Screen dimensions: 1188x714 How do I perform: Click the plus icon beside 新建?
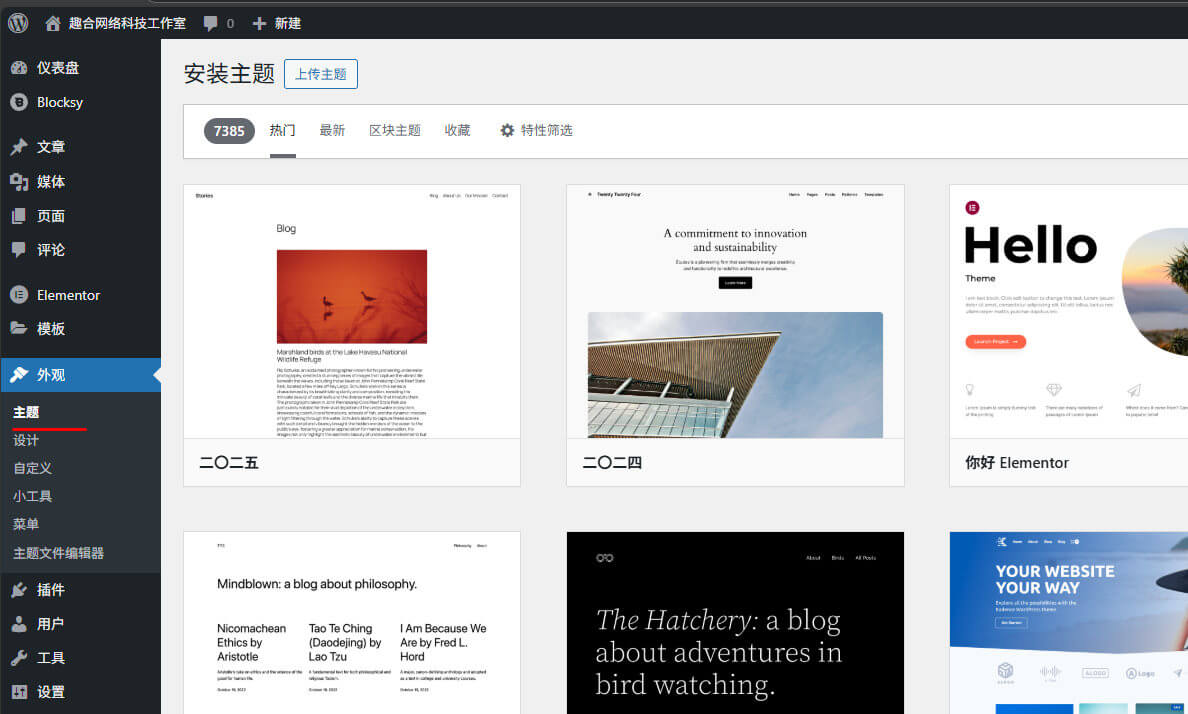(x=259, y=23)
